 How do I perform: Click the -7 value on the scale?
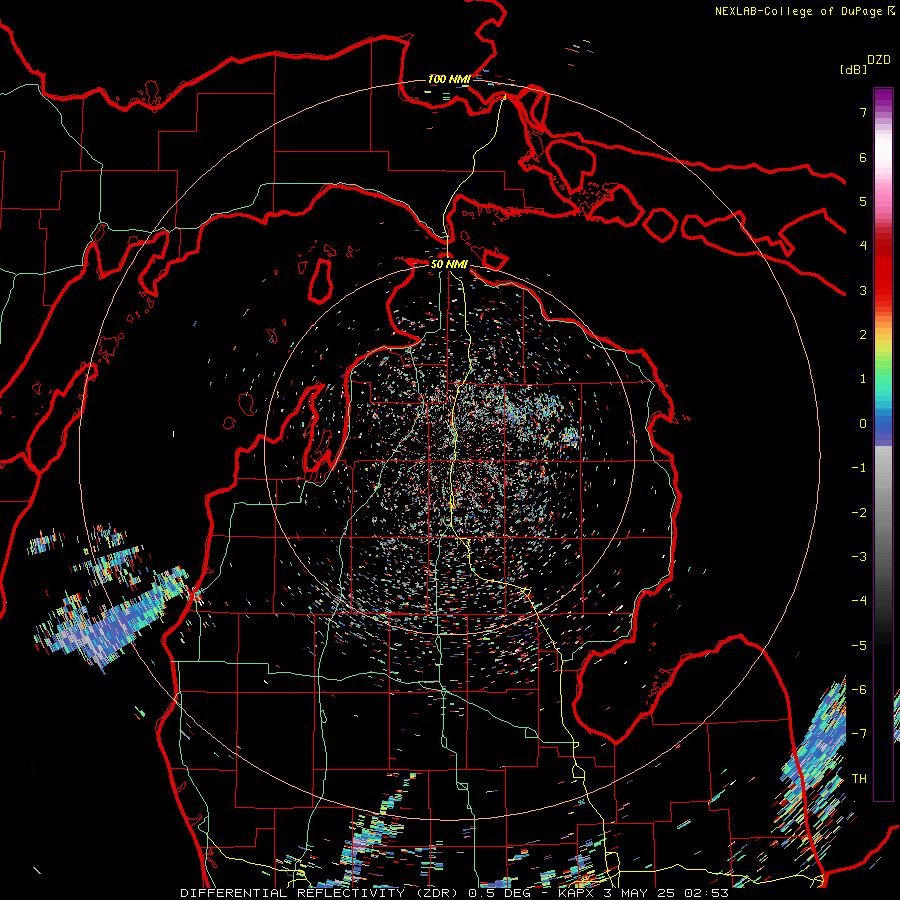click(859, 734)
